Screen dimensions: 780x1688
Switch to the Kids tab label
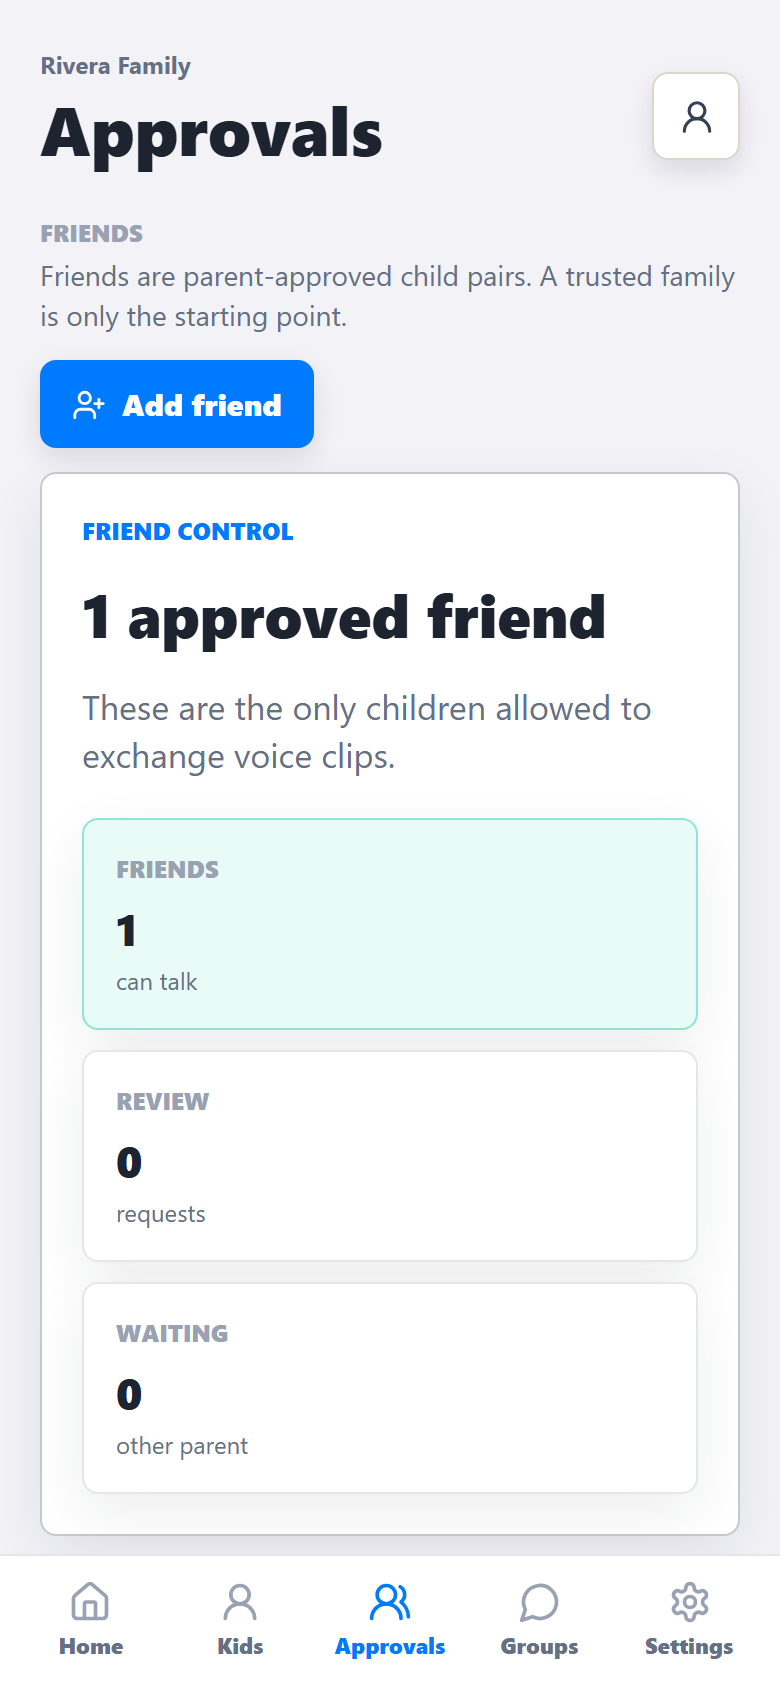point(240,1646)
